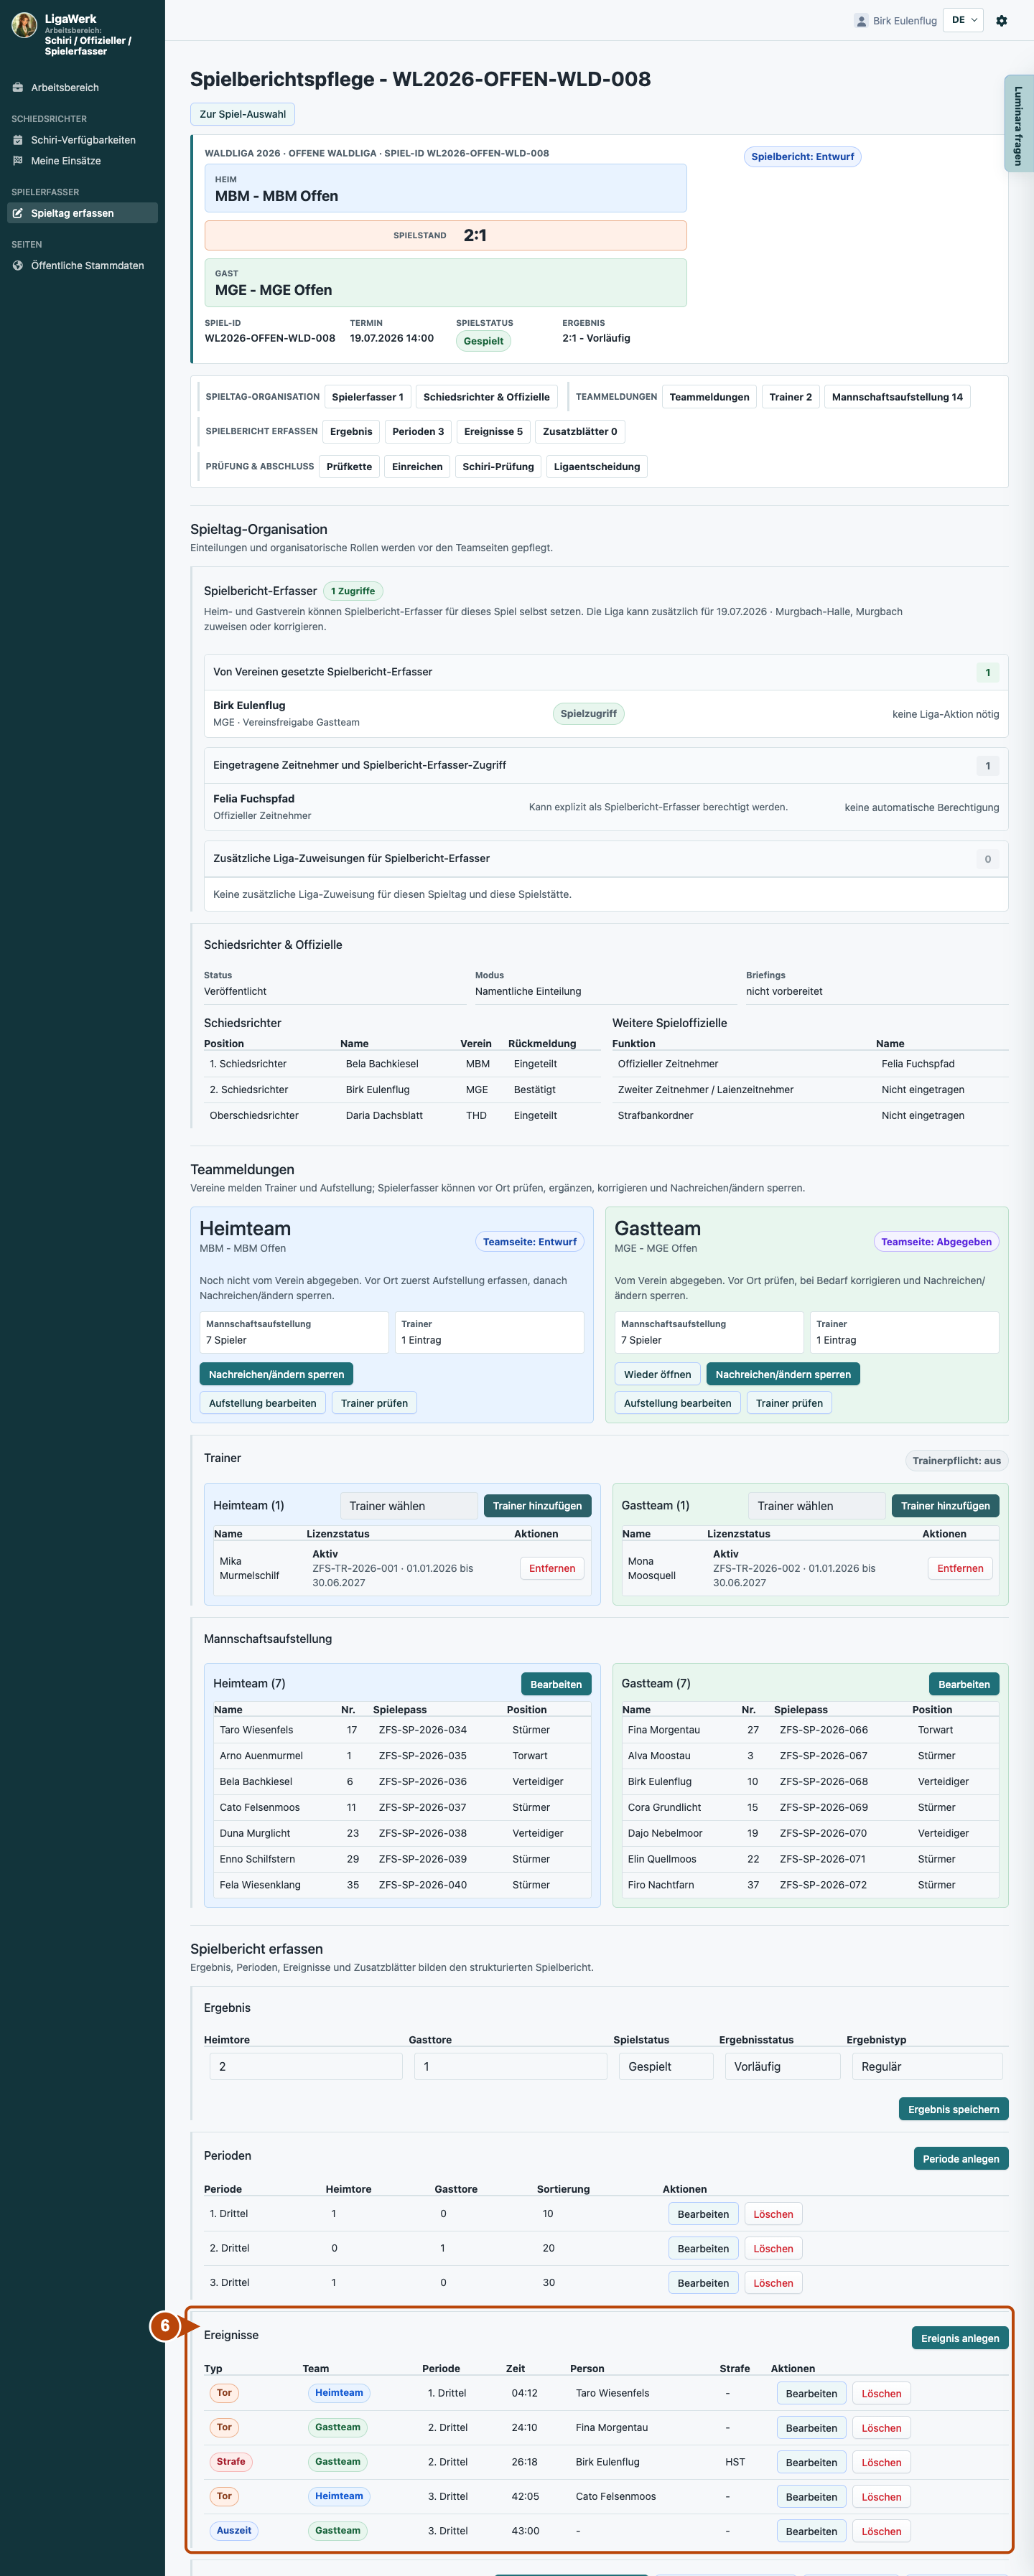Delete the Auszeit event row

pyautogui.click(x=881, y=2531)
